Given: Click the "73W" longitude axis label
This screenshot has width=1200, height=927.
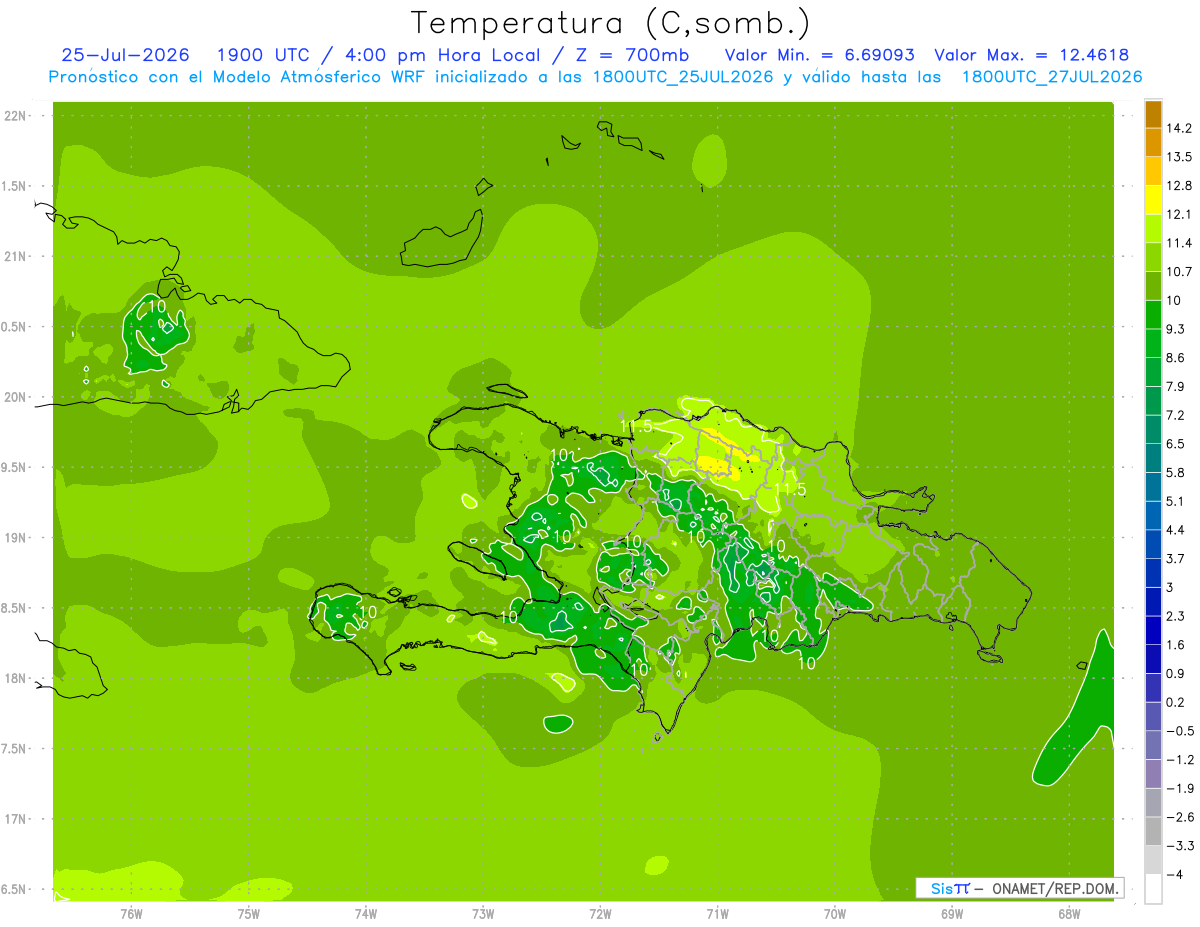Looking at the screenshot, I should (x=483, y=913).
